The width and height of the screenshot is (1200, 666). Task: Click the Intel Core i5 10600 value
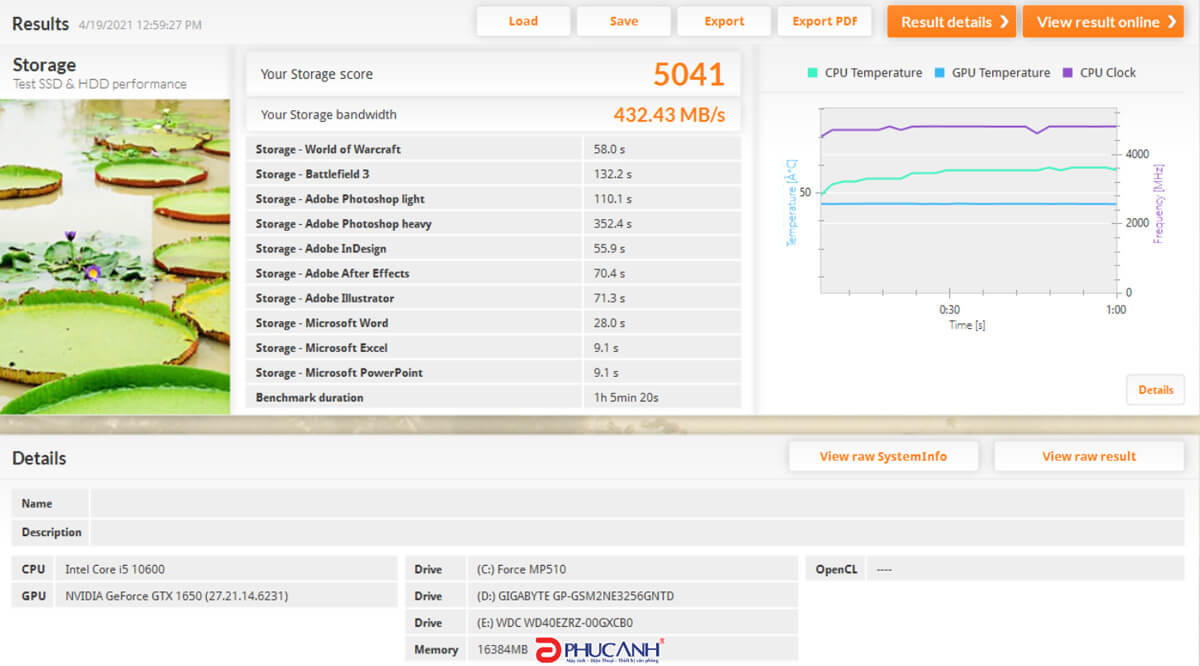click(x=115, y=569)
